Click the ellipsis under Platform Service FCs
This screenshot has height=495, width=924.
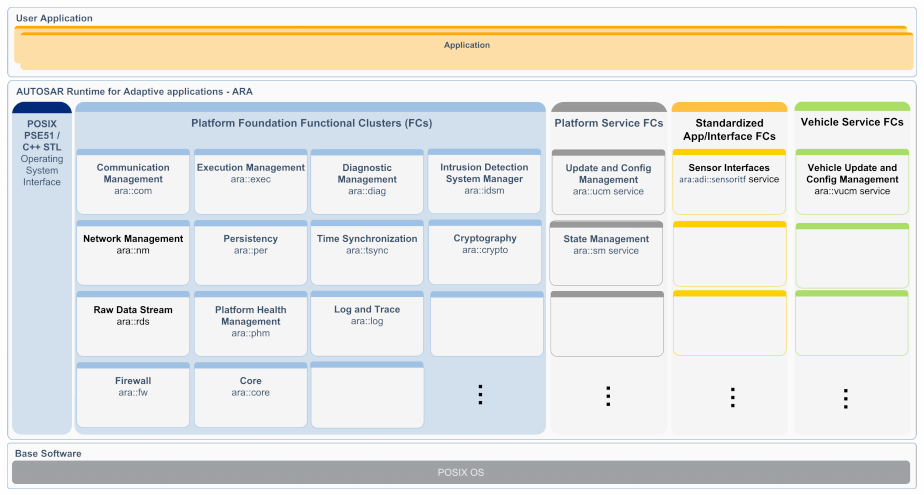pos(608,396)
